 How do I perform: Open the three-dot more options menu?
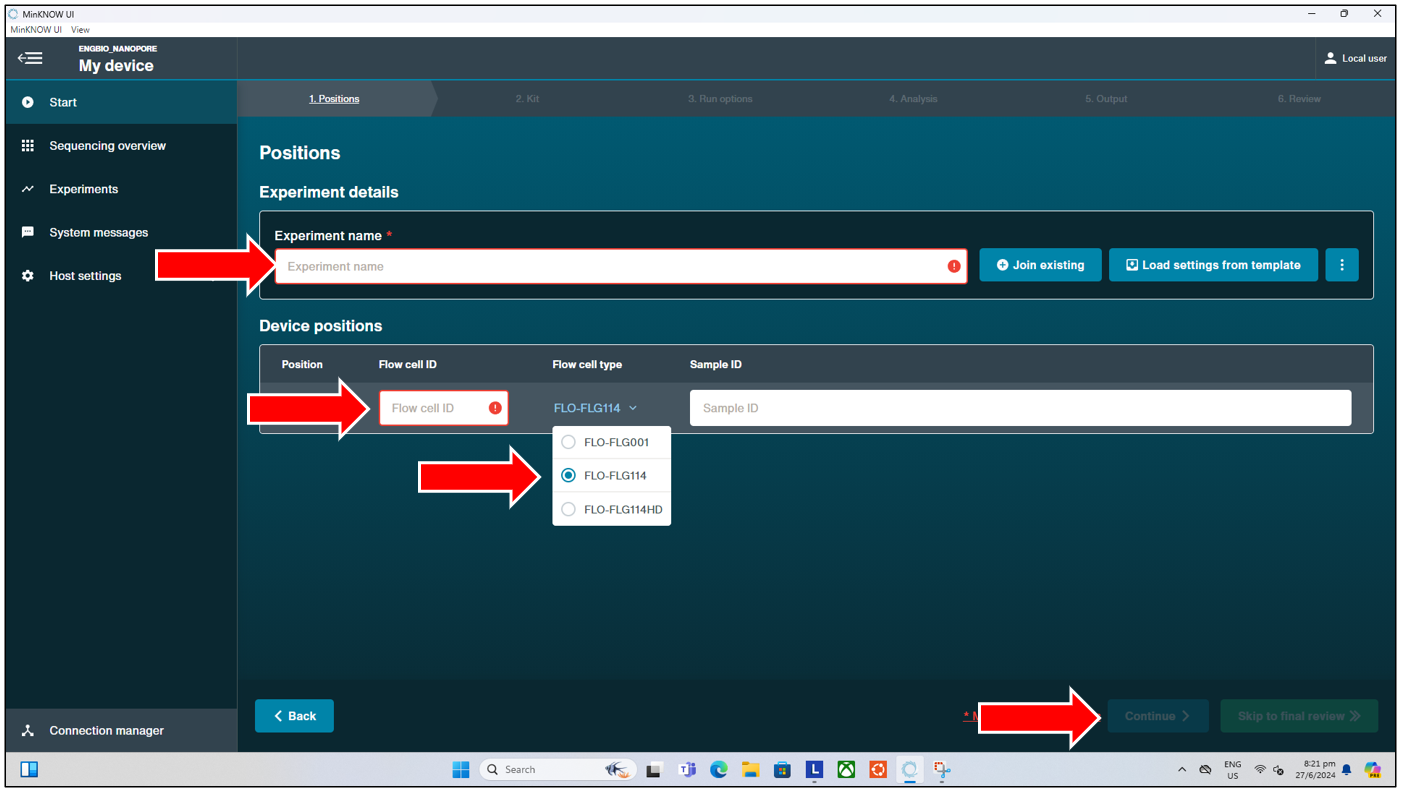tap(1342, 265)
